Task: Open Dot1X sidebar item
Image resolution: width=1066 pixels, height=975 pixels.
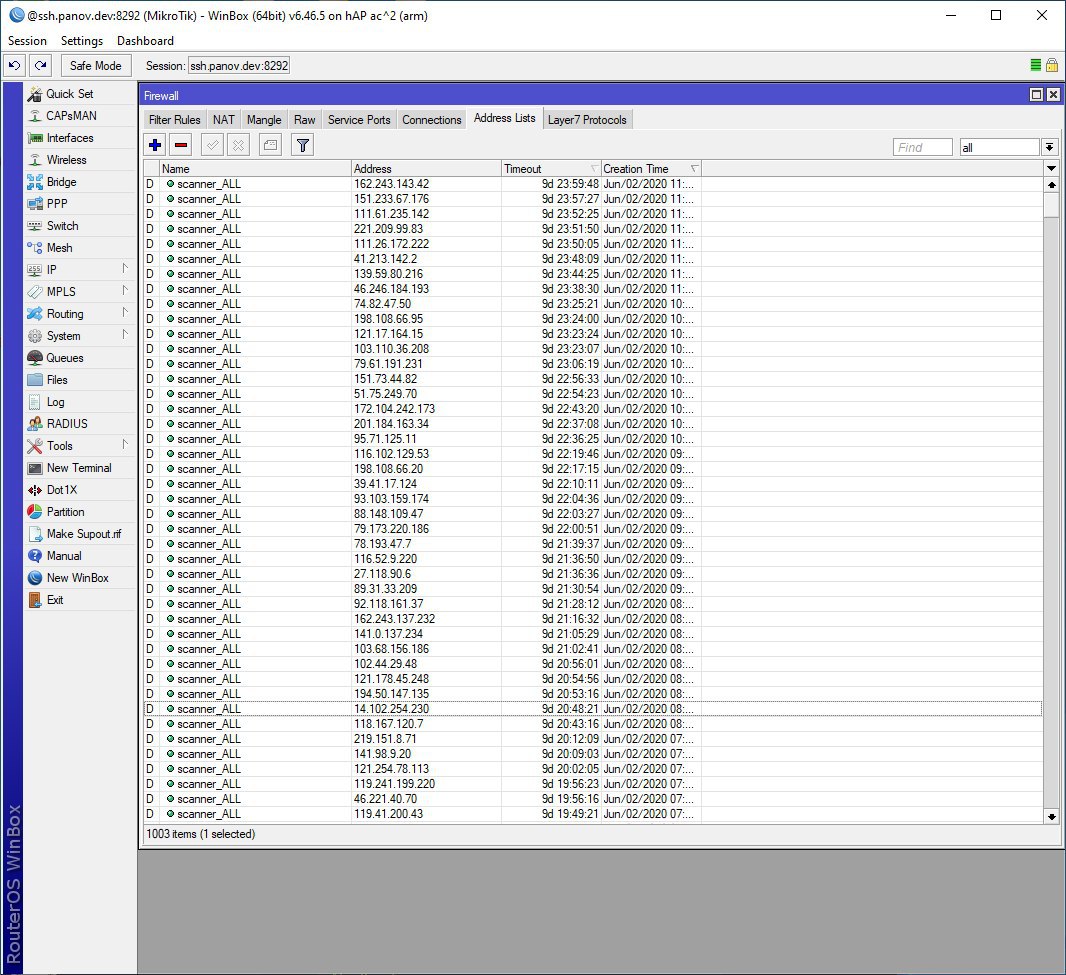Action: pyautogui.click(x=80, y=490)
